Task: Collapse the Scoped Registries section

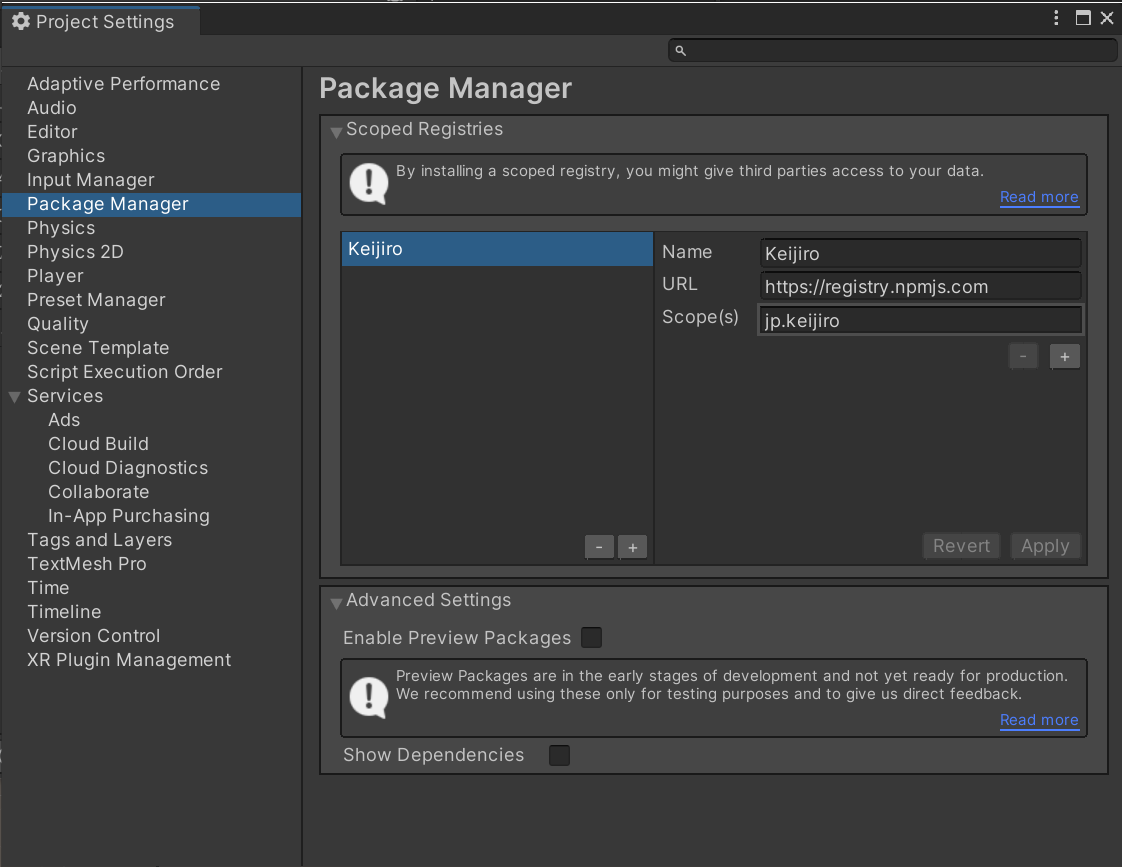Action: click(x=336, y=131)
